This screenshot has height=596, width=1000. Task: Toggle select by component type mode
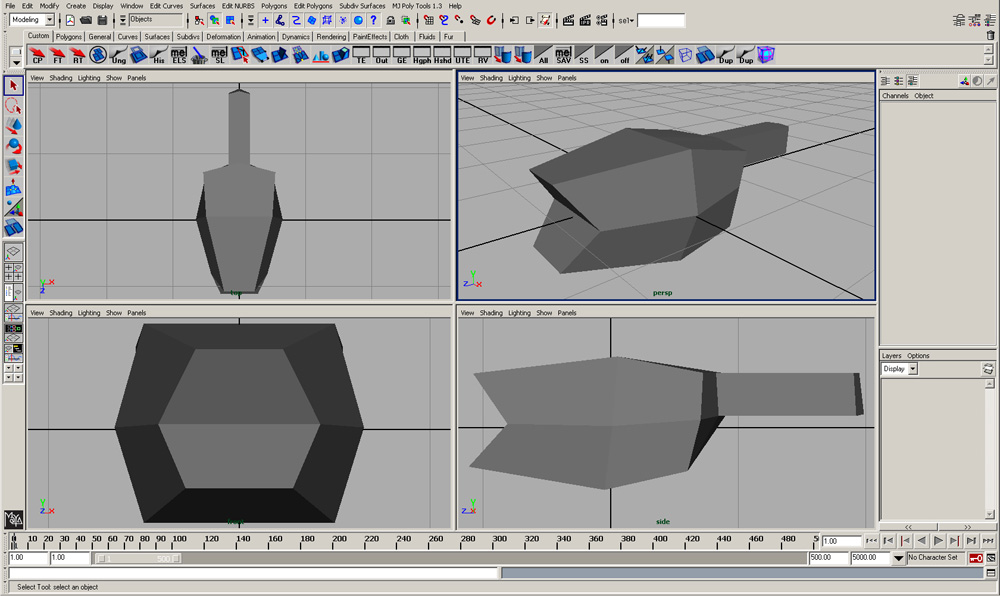(230, 20)
